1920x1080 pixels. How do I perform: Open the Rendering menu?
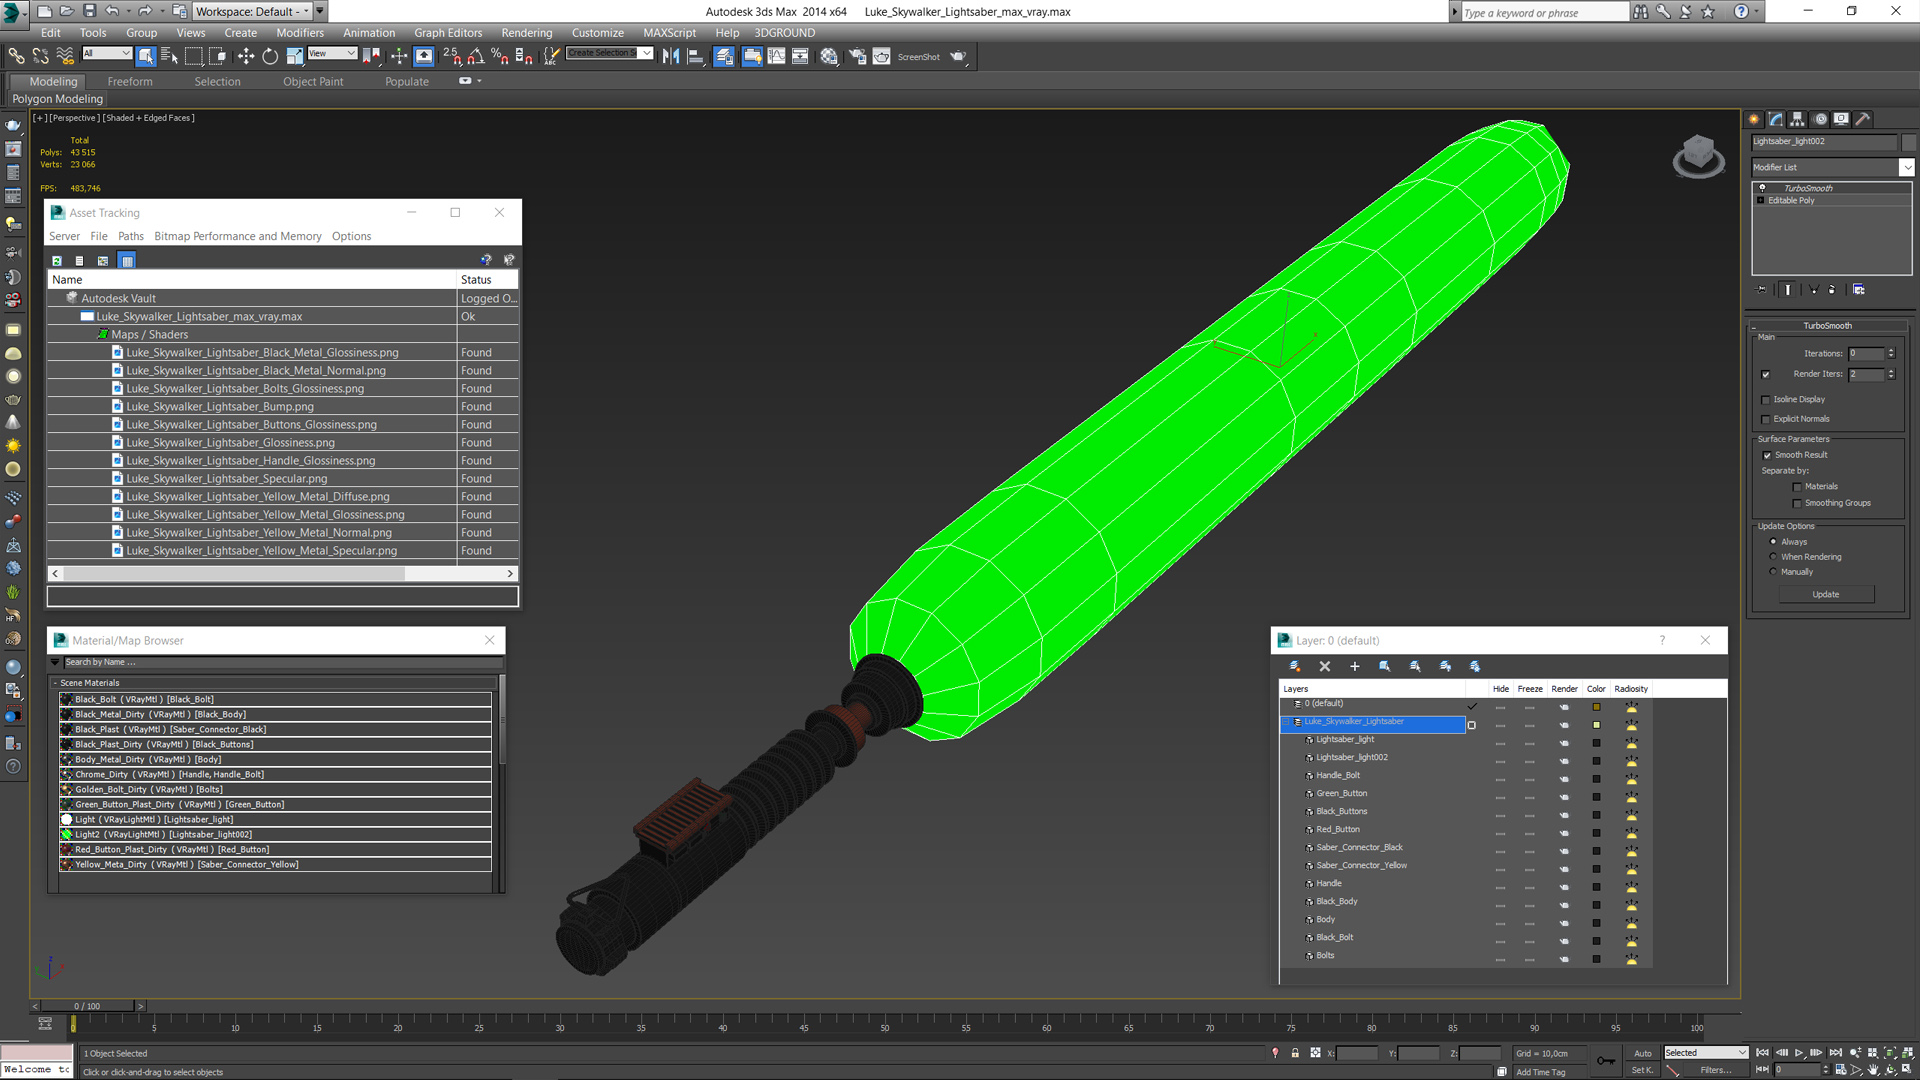(526, 33)
